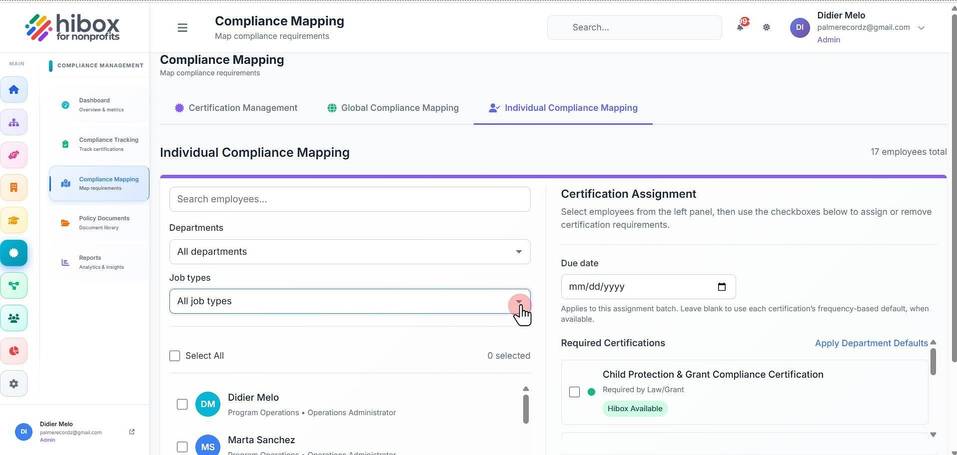Click the Due date mm/dd/yyyy field

pyautogui.click(x=648, y=287)
